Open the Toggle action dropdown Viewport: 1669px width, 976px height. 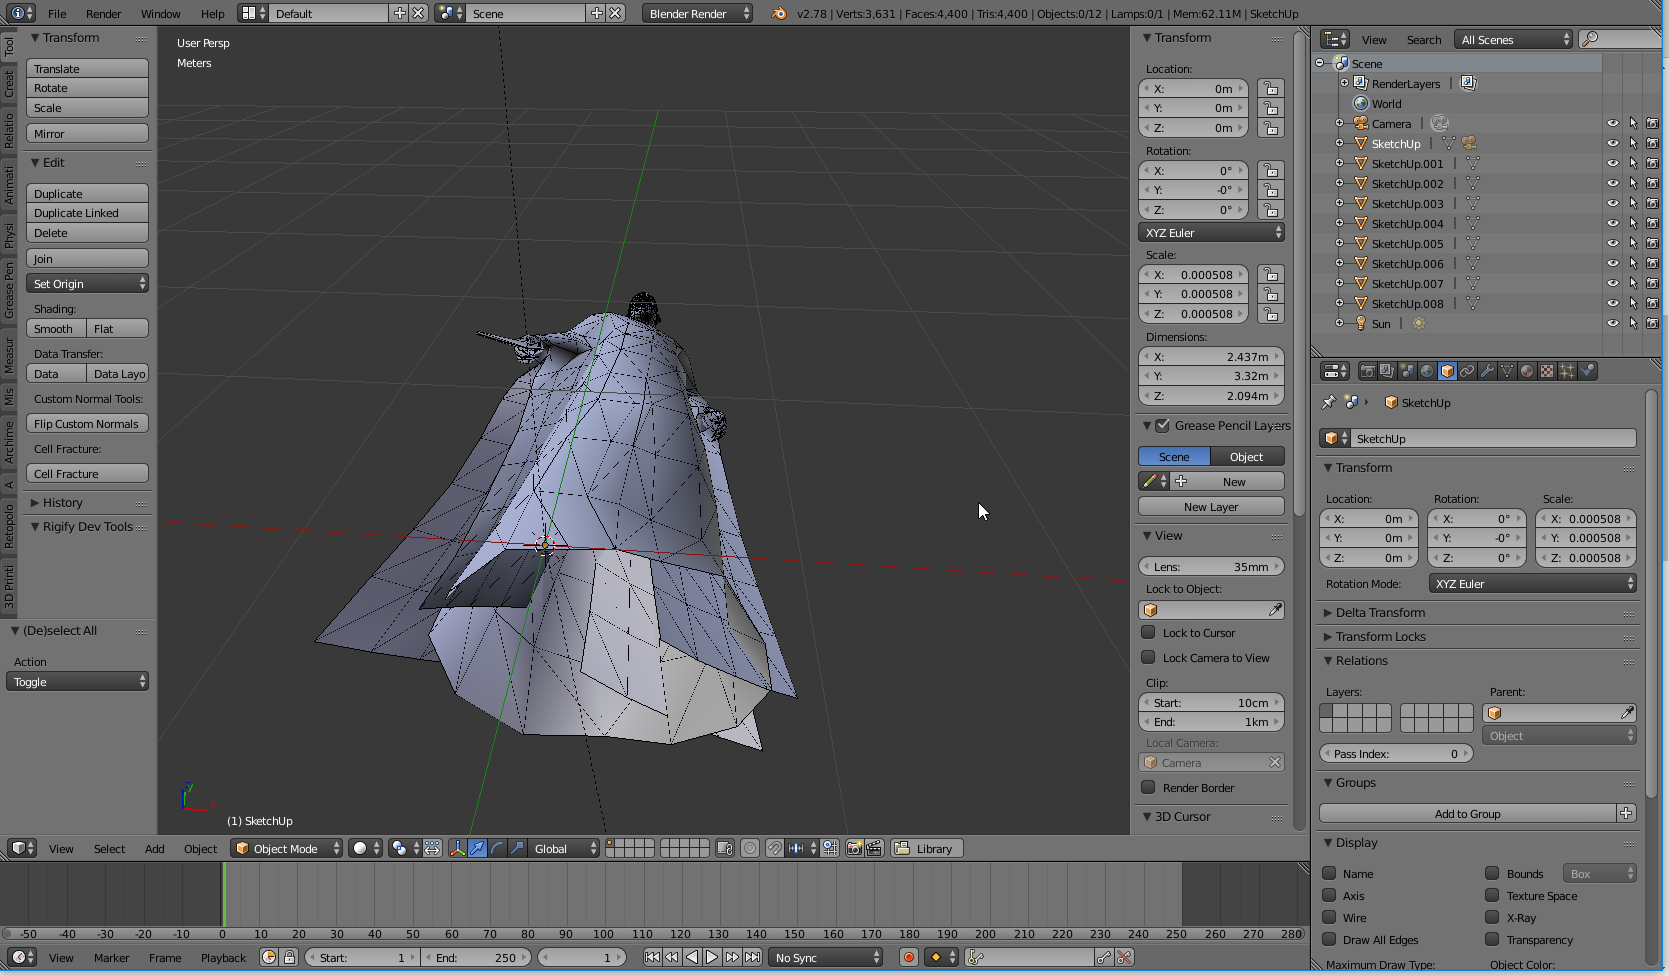coord(77,682)
